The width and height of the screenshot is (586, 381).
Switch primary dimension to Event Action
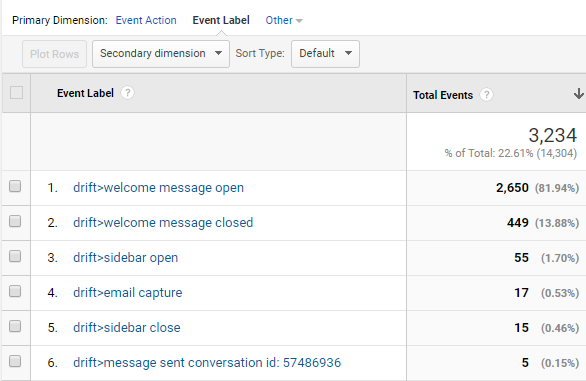146,20
